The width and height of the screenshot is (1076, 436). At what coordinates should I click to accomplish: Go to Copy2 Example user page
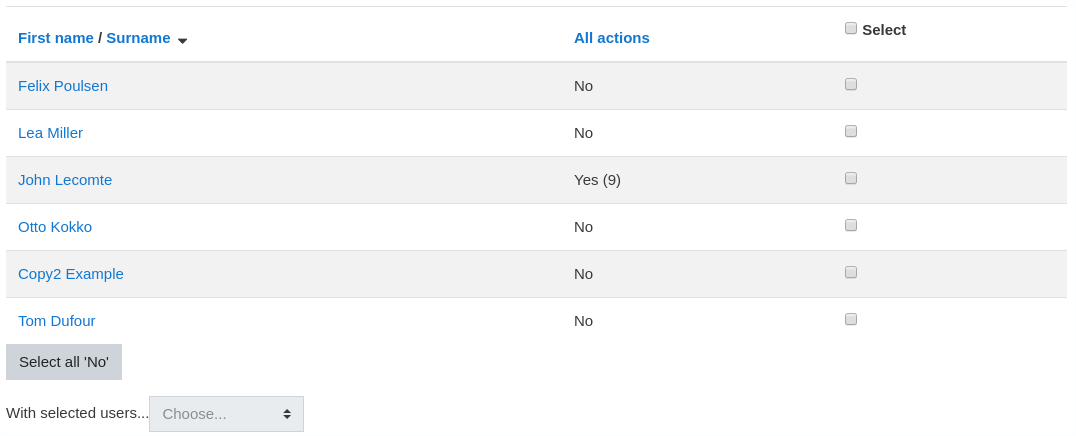point(71,274)
